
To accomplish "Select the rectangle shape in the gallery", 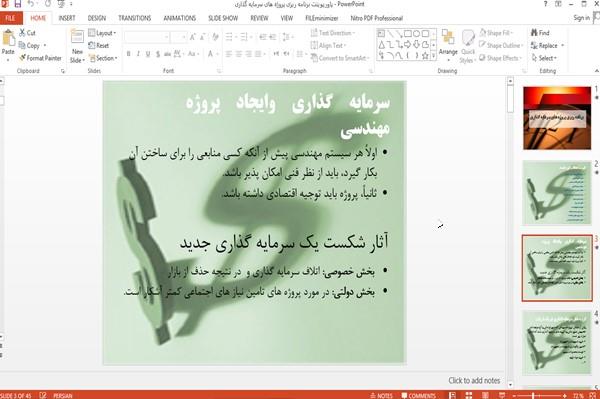I will [x=408, y=34].
